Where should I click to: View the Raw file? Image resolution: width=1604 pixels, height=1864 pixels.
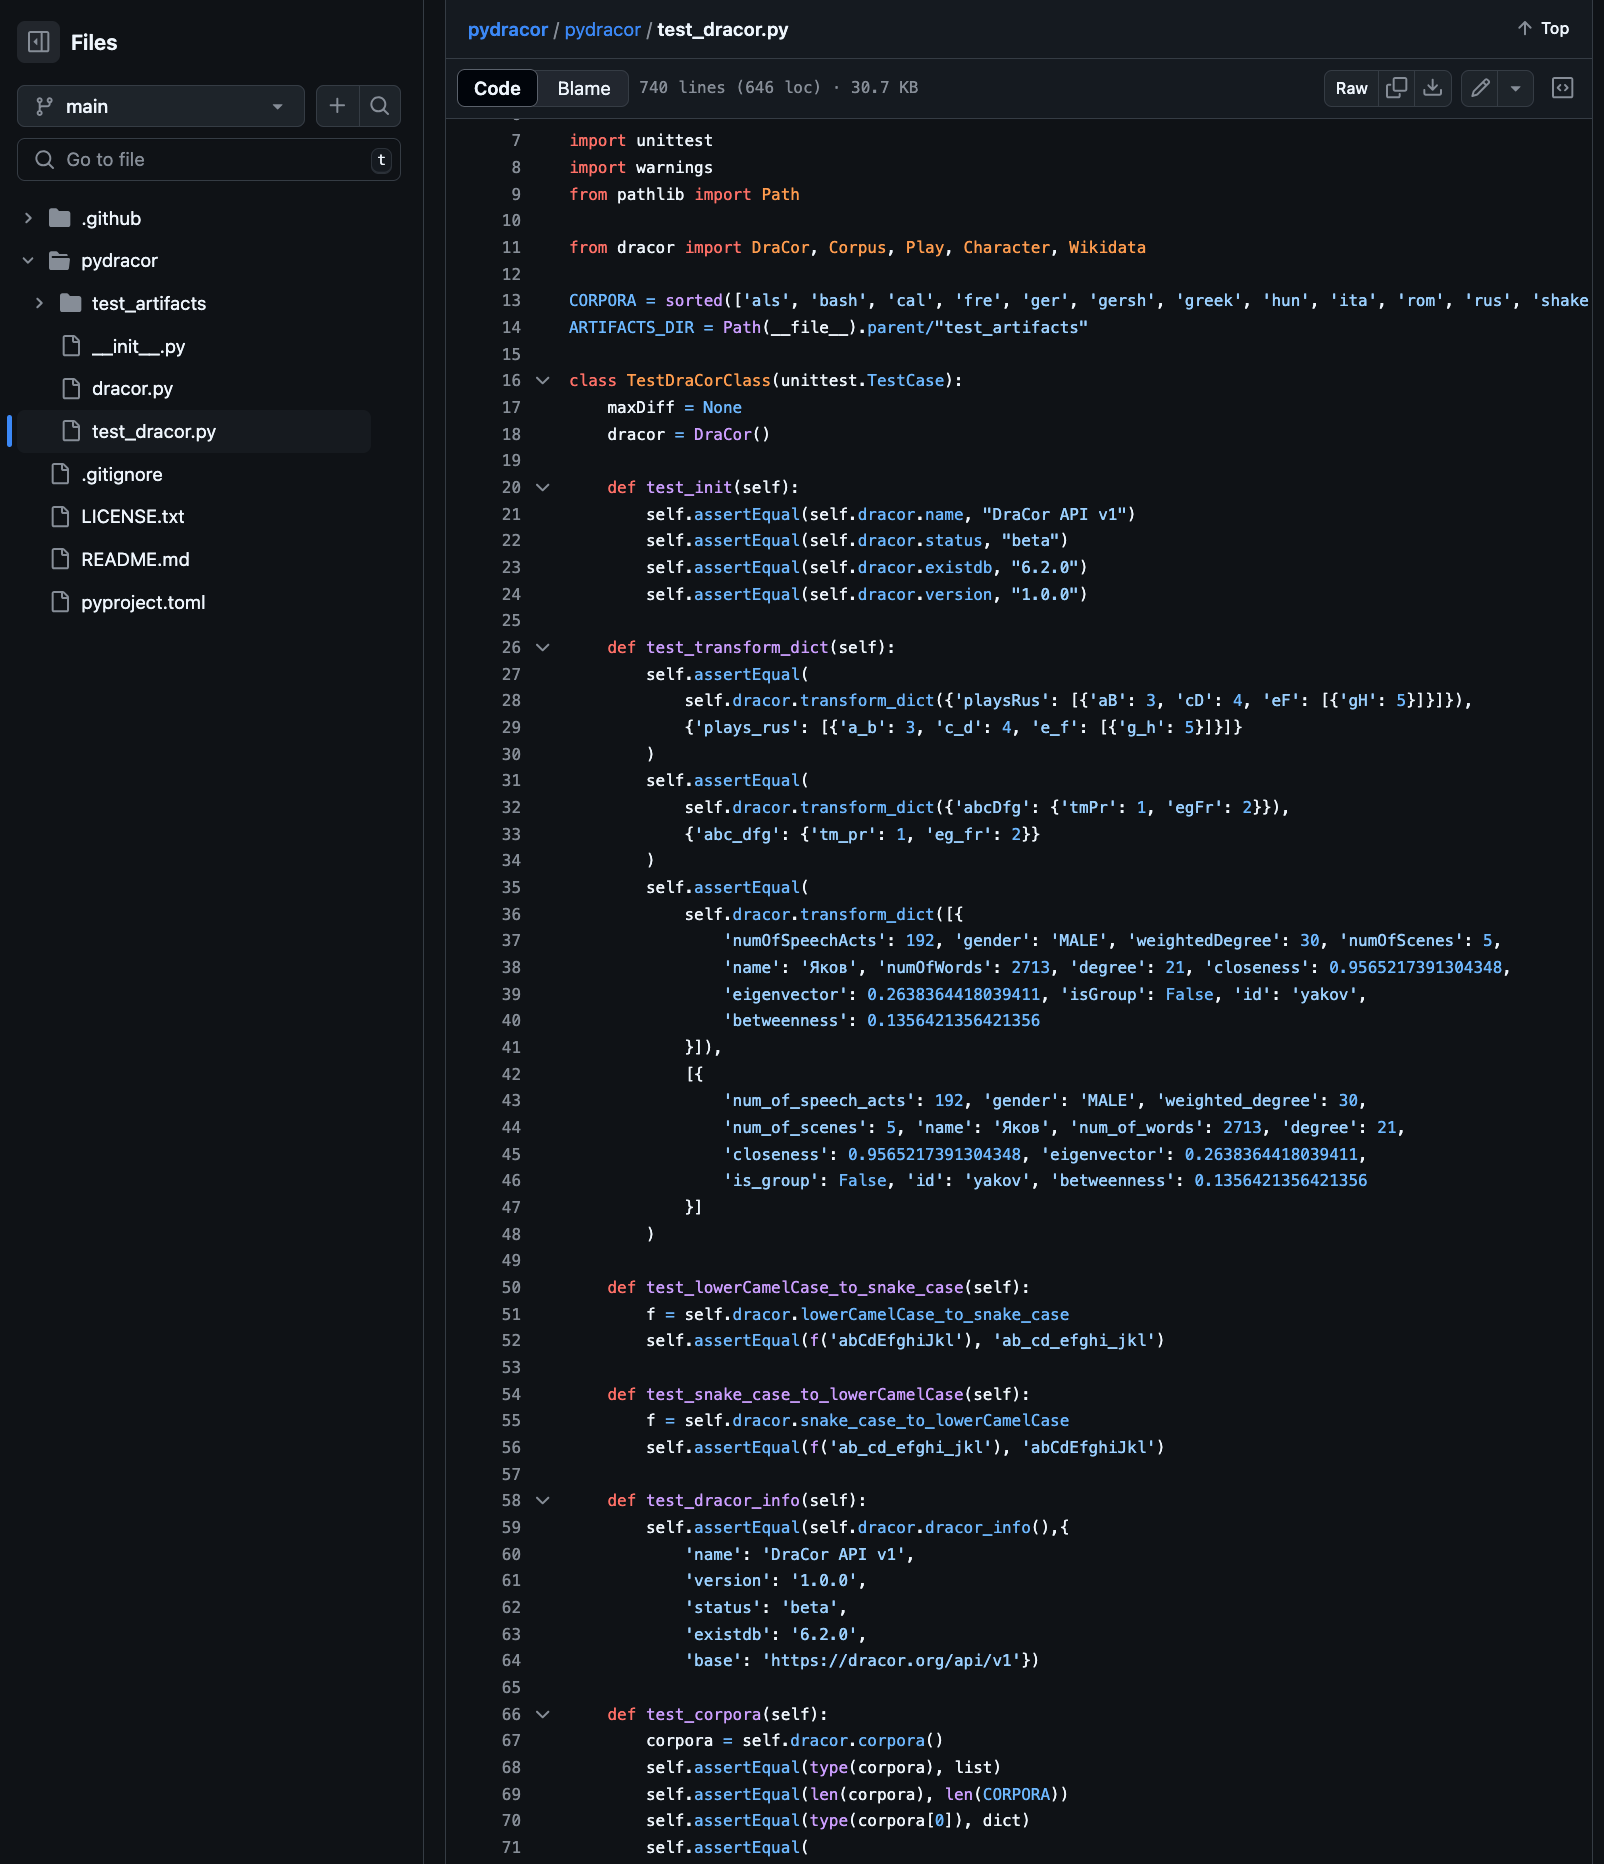point(1351,88)
